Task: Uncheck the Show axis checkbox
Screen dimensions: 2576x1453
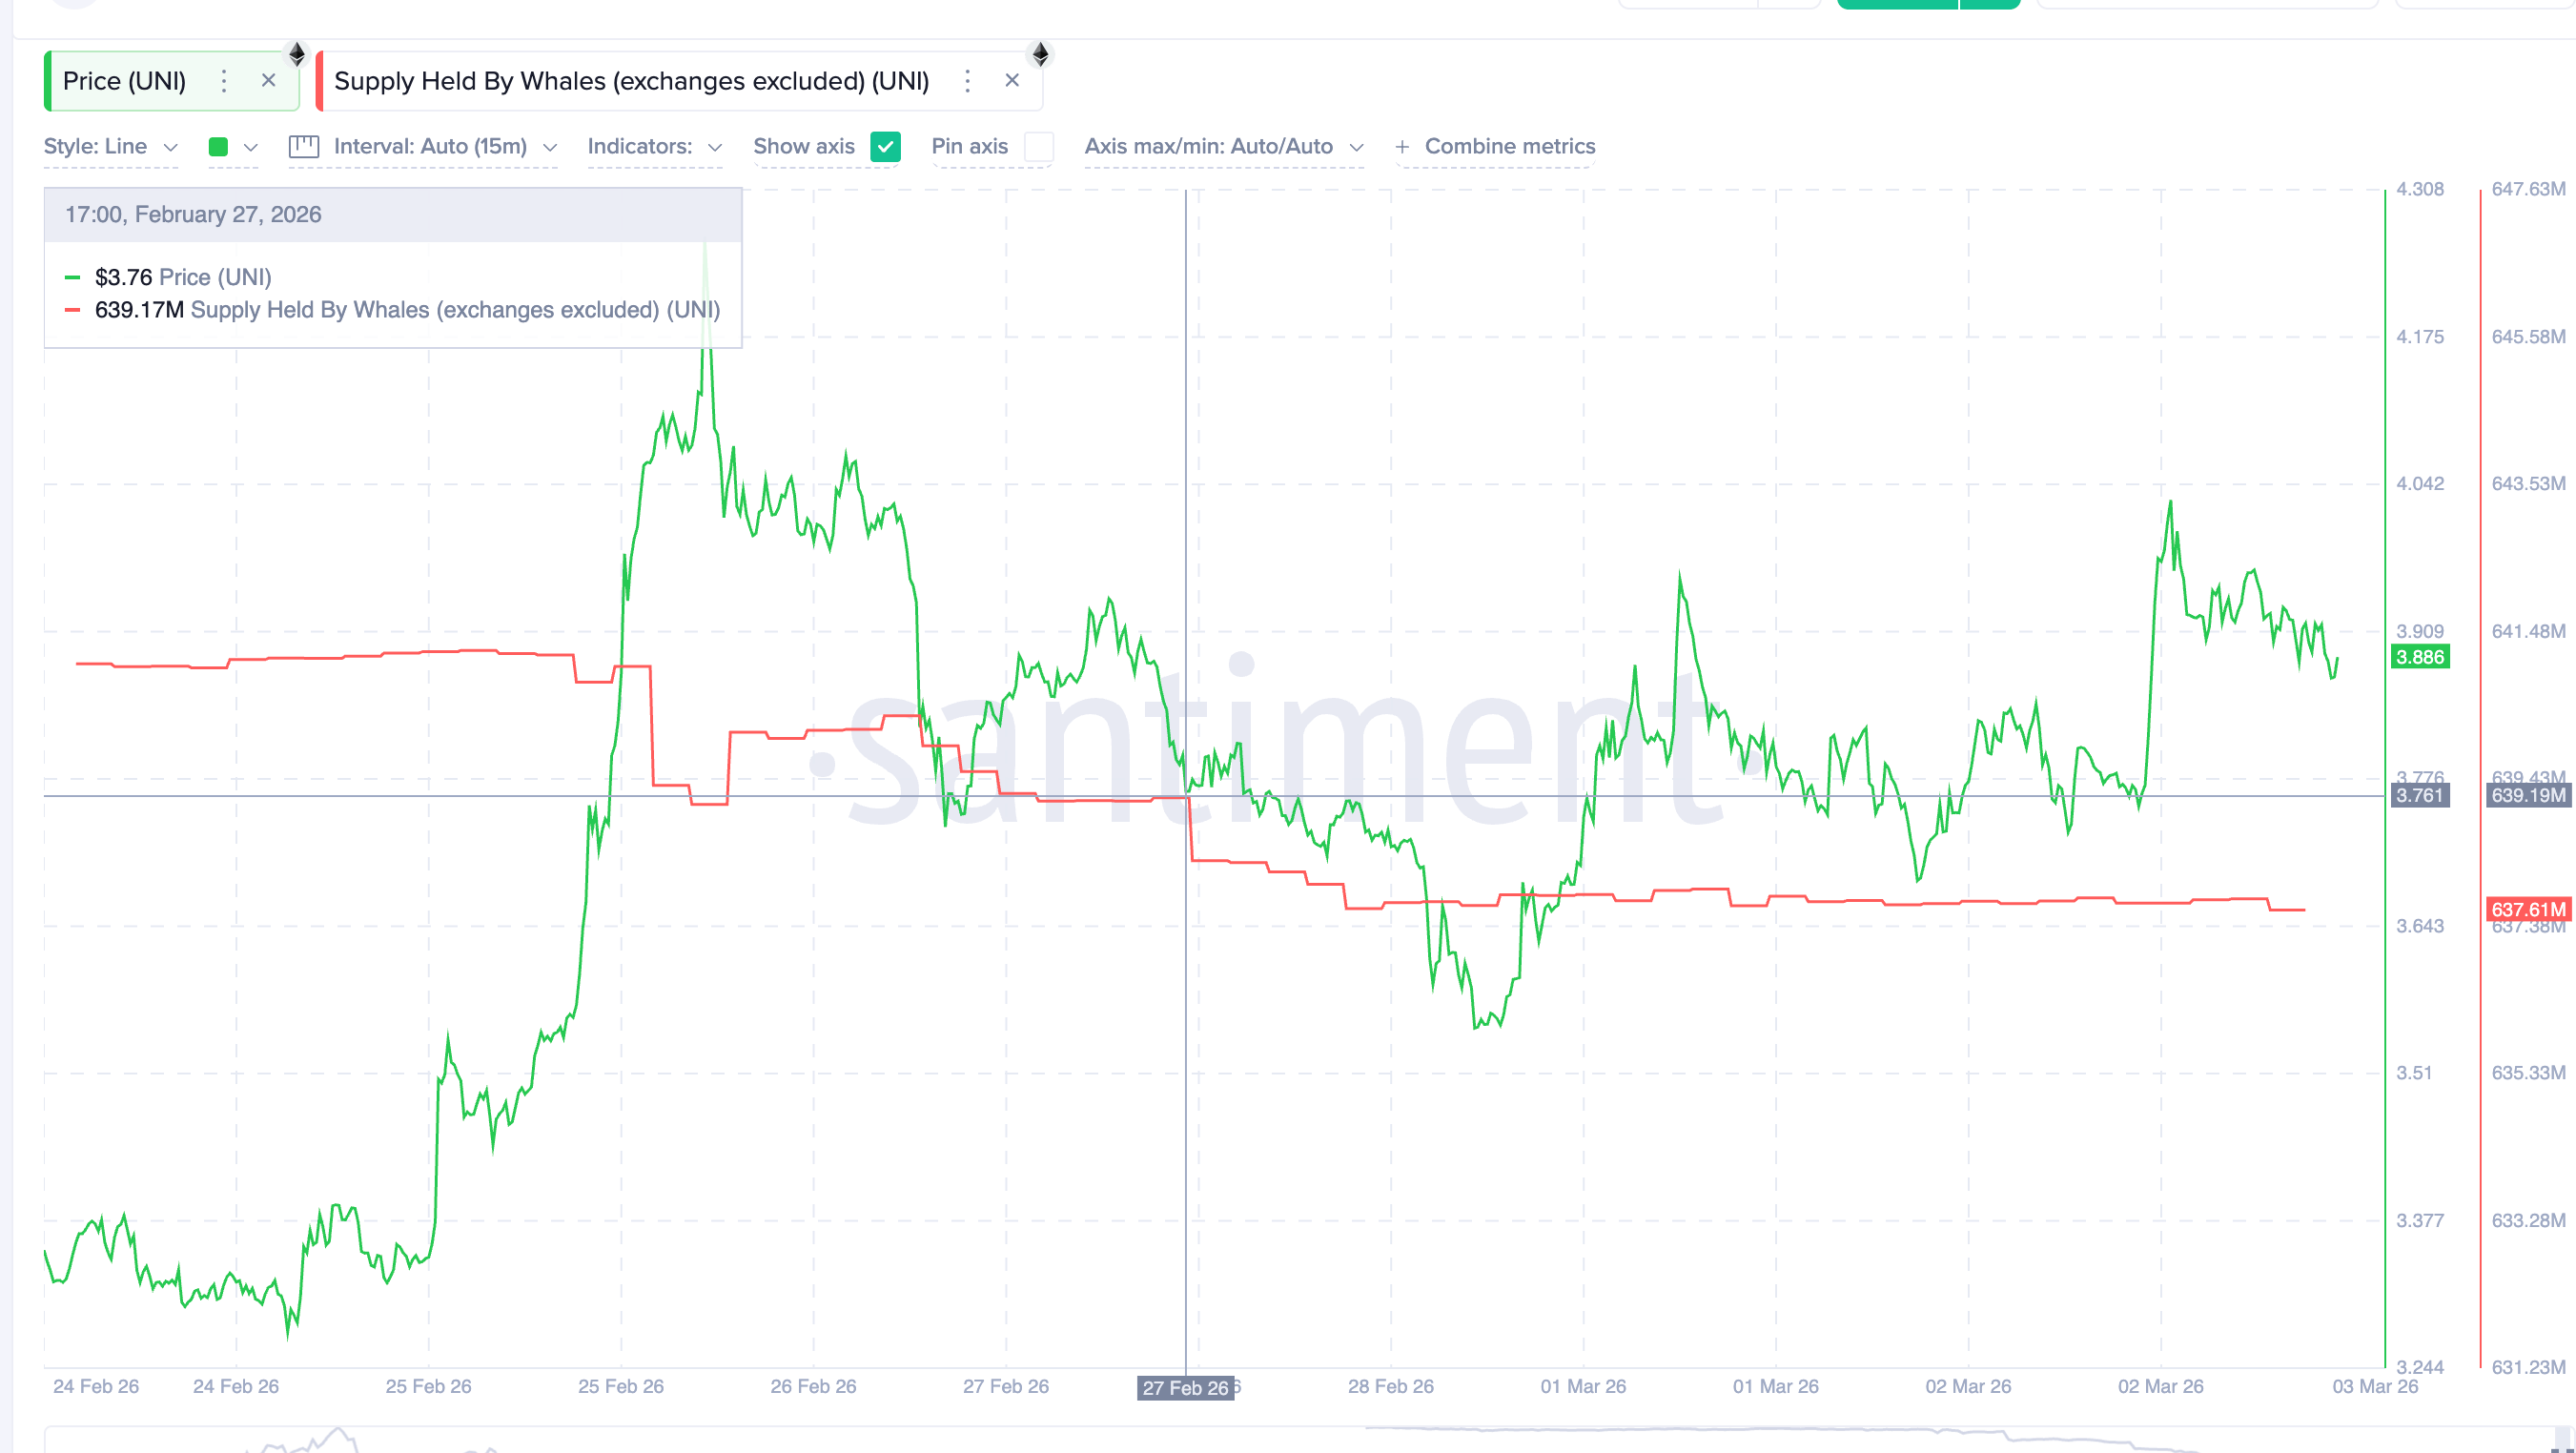Action: [x=885, y=147]
